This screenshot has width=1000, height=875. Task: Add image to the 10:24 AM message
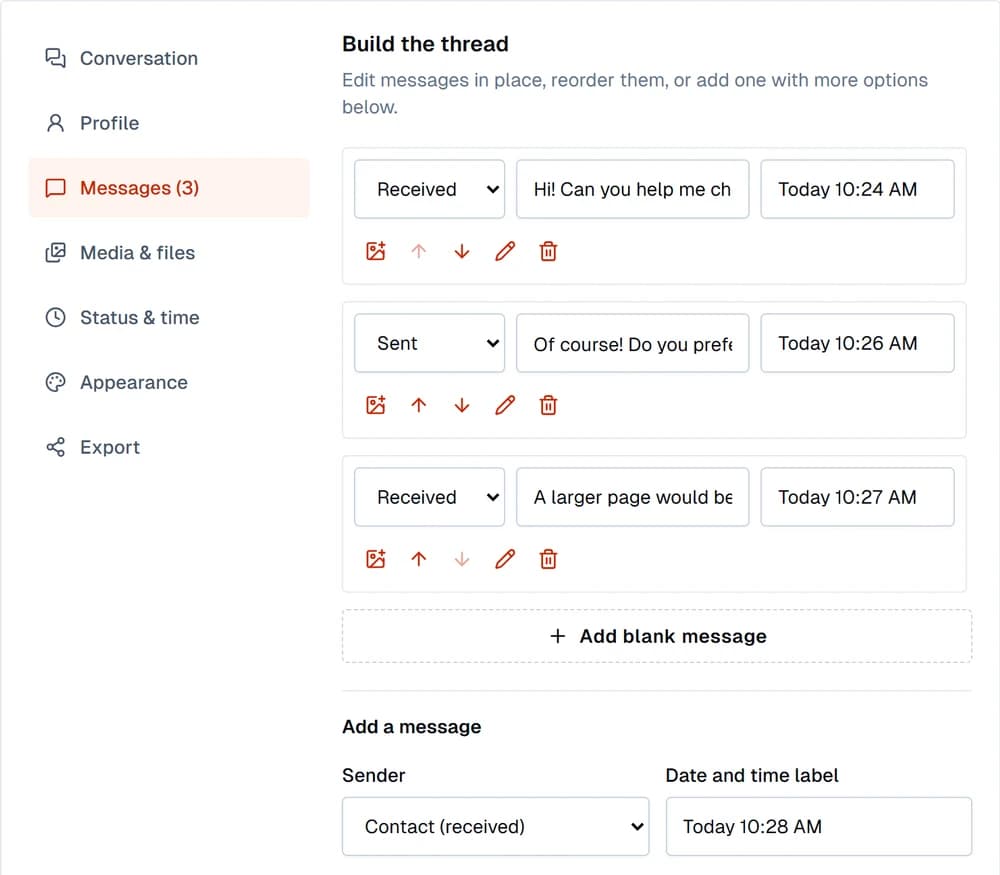click(376, 251)
